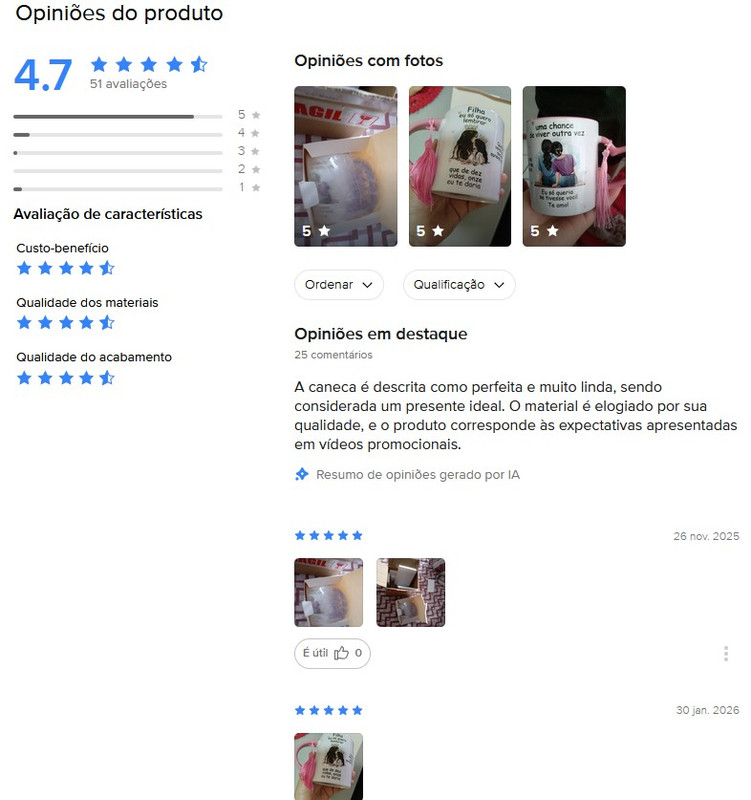Filter by 1 star rating row
This screenshot has height=800, width=751.
point(137,188)
